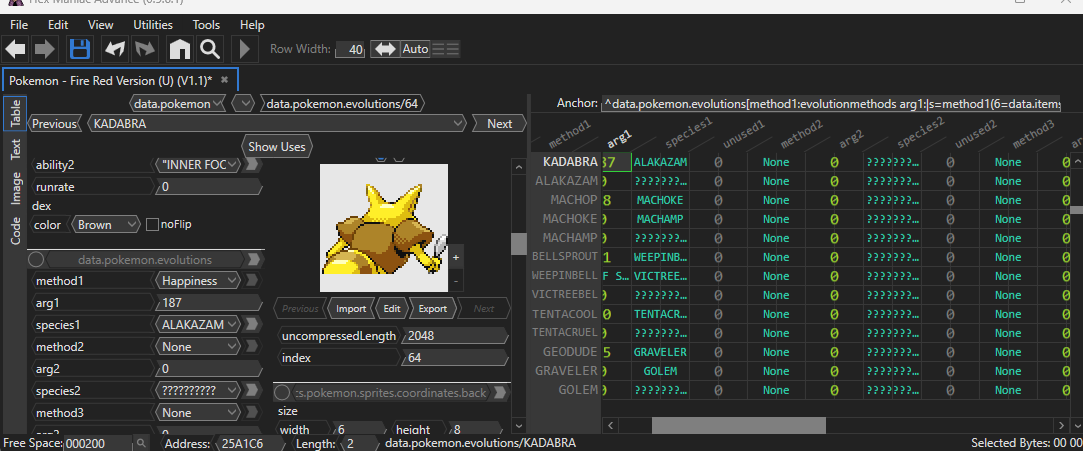Switch to the Text side tab
This screenshot has height=451, width=1083.
pyautogui.click(x=15, y=148)
